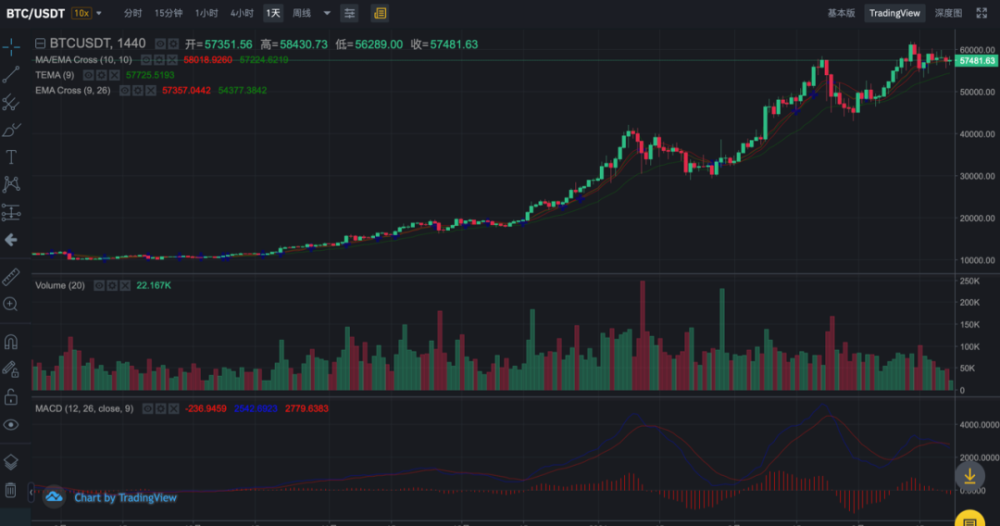Image resolution: width=1000 pixels, height=526 pixels.
Task: Select the brush drawing tool
Action: [11, 130]
